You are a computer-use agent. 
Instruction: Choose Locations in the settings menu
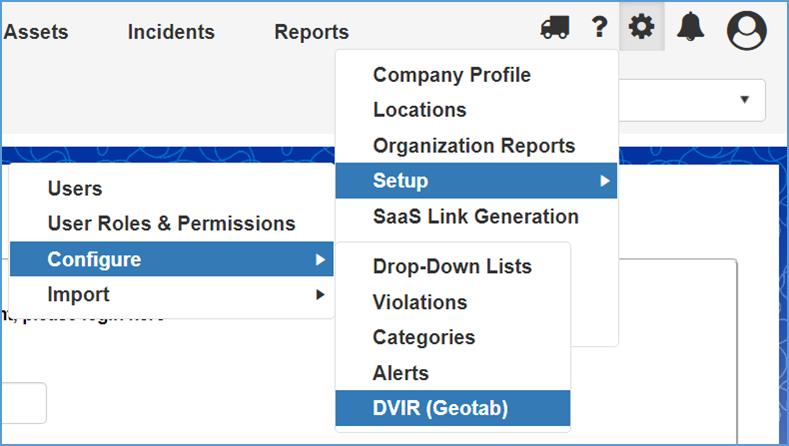click(419, 110)
